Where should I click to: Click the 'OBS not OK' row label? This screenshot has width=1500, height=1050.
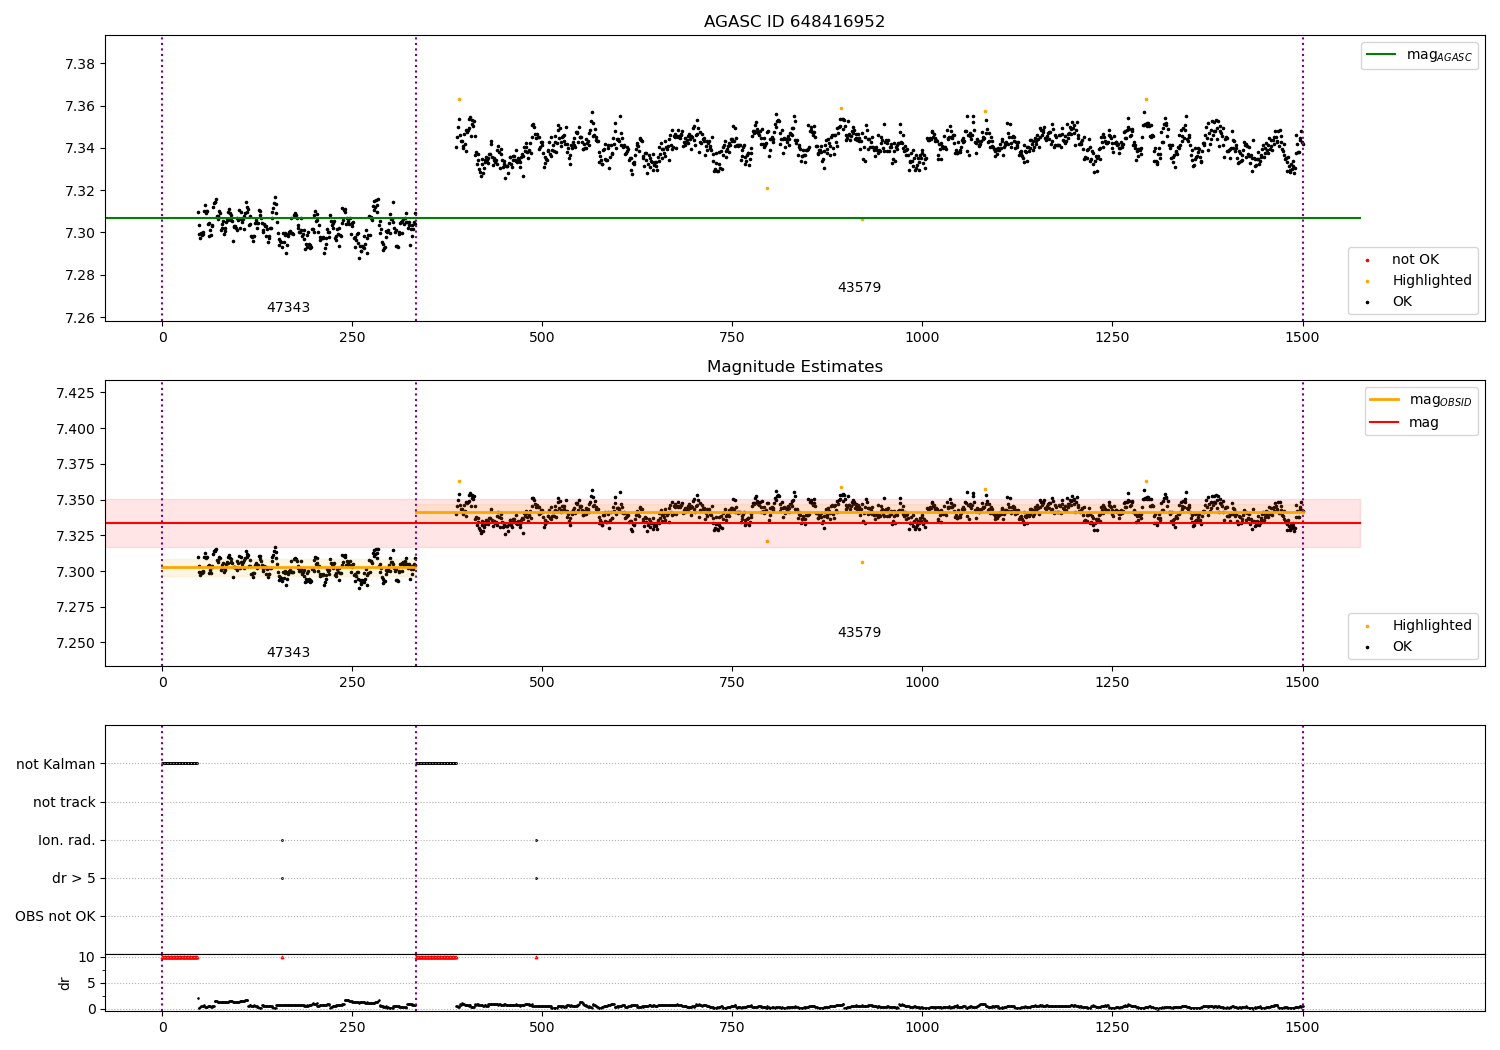click(x=56, y=916)
